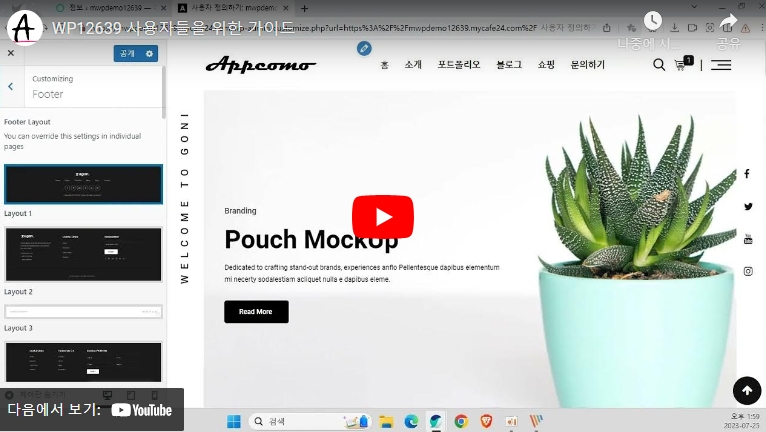Screen dimensions: 766x432
Task: Click the Branding category label
Action: [240, 211]
